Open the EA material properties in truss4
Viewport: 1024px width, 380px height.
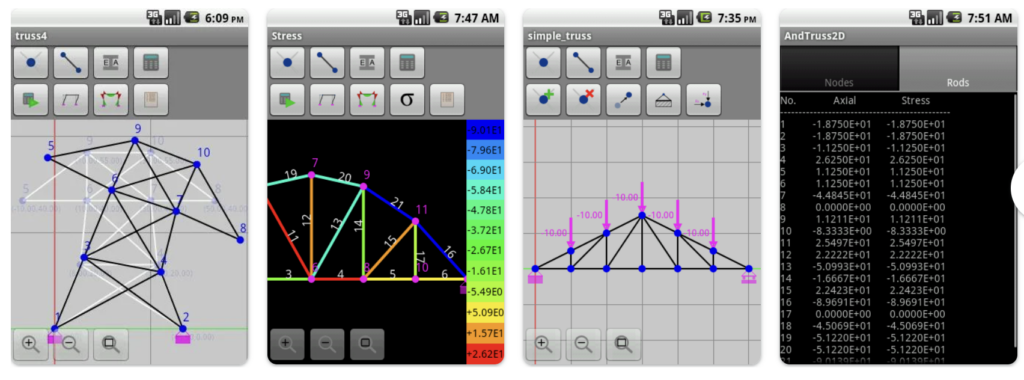pyautogui.click(x=111, y=63)
